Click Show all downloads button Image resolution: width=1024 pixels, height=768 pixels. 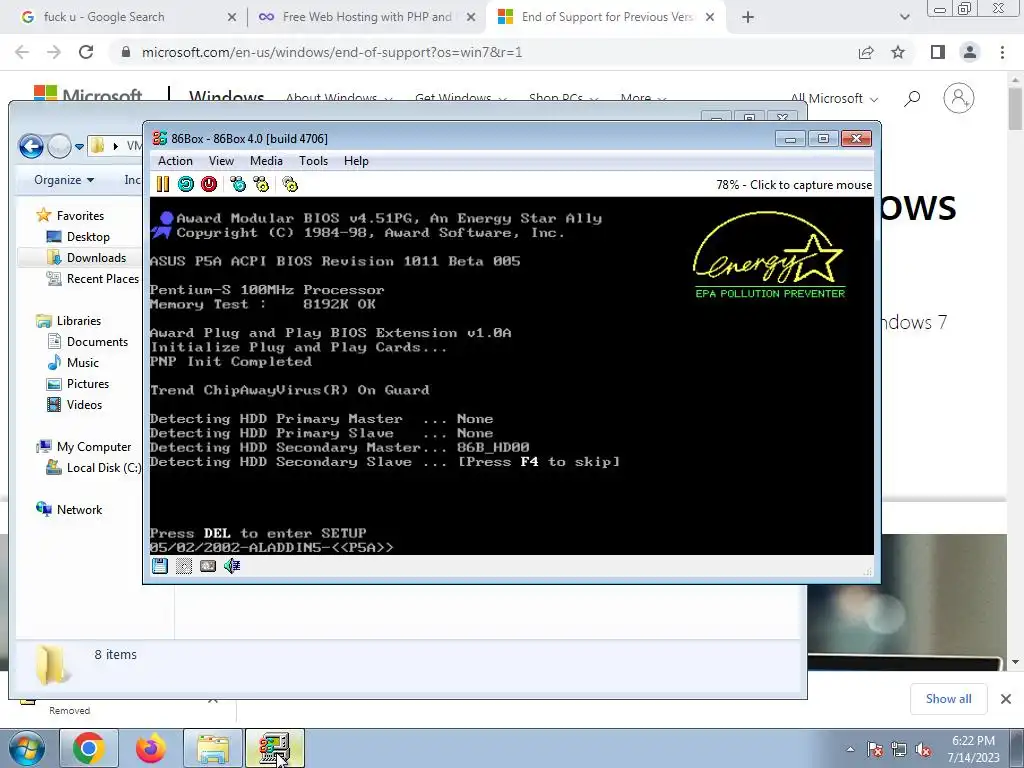pos(948,699)
